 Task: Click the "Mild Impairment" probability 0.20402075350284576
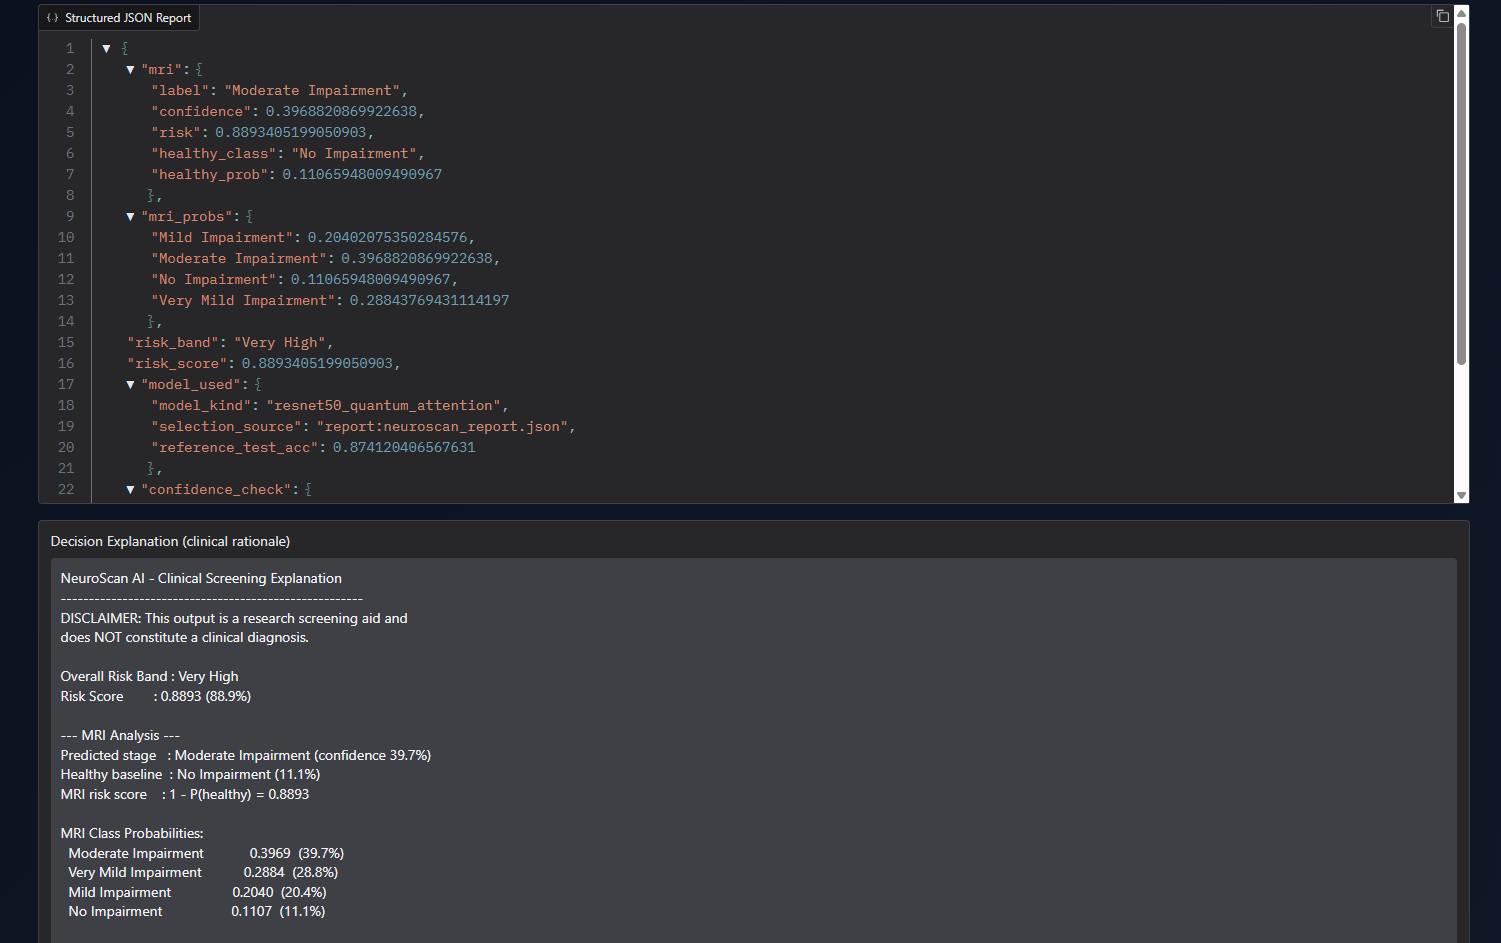tap(387, 237)
